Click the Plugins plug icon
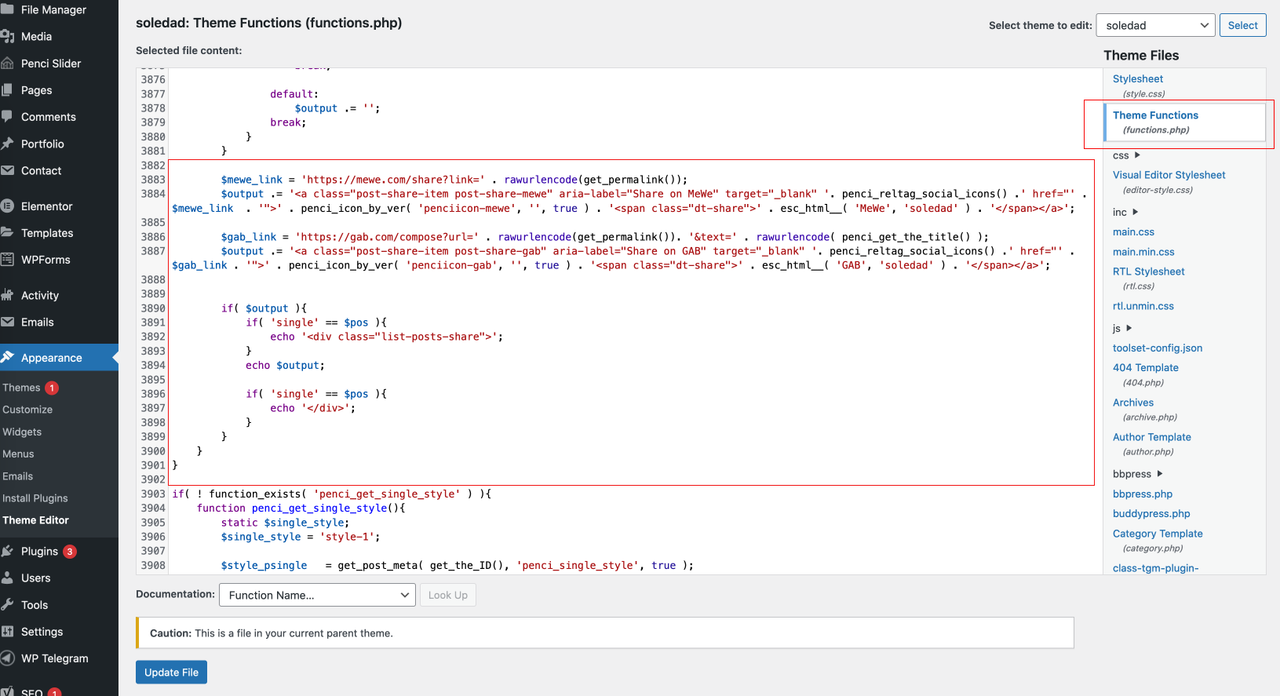 click(x=8, y=551)
